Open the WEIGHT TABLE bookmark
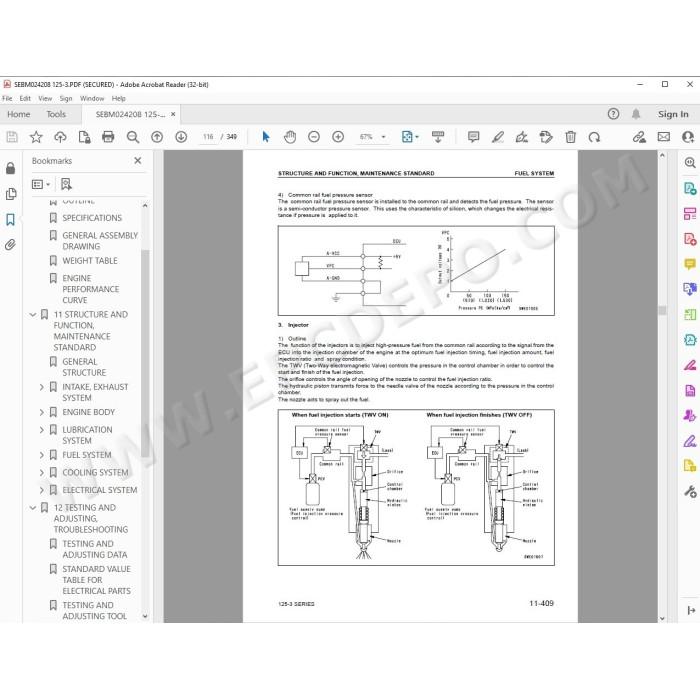 90,261
